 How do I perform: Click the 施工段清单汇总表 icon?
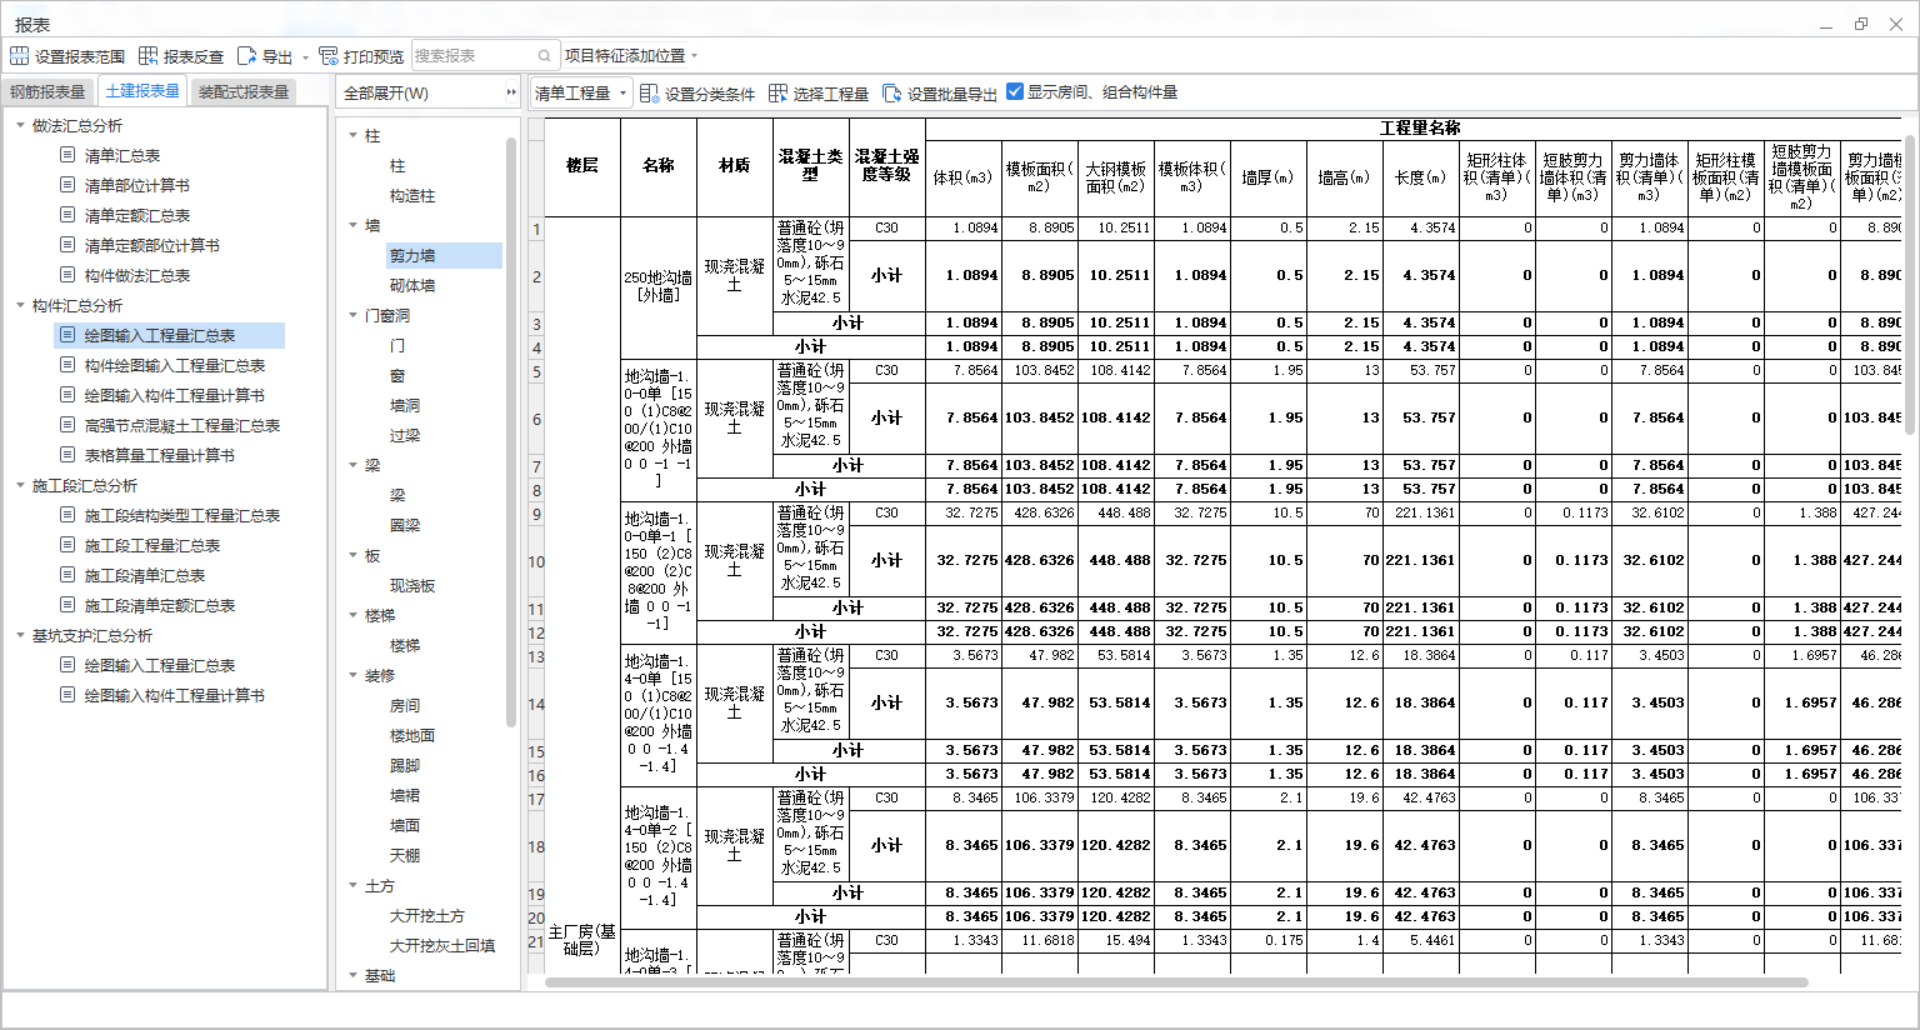click(68, 575)
